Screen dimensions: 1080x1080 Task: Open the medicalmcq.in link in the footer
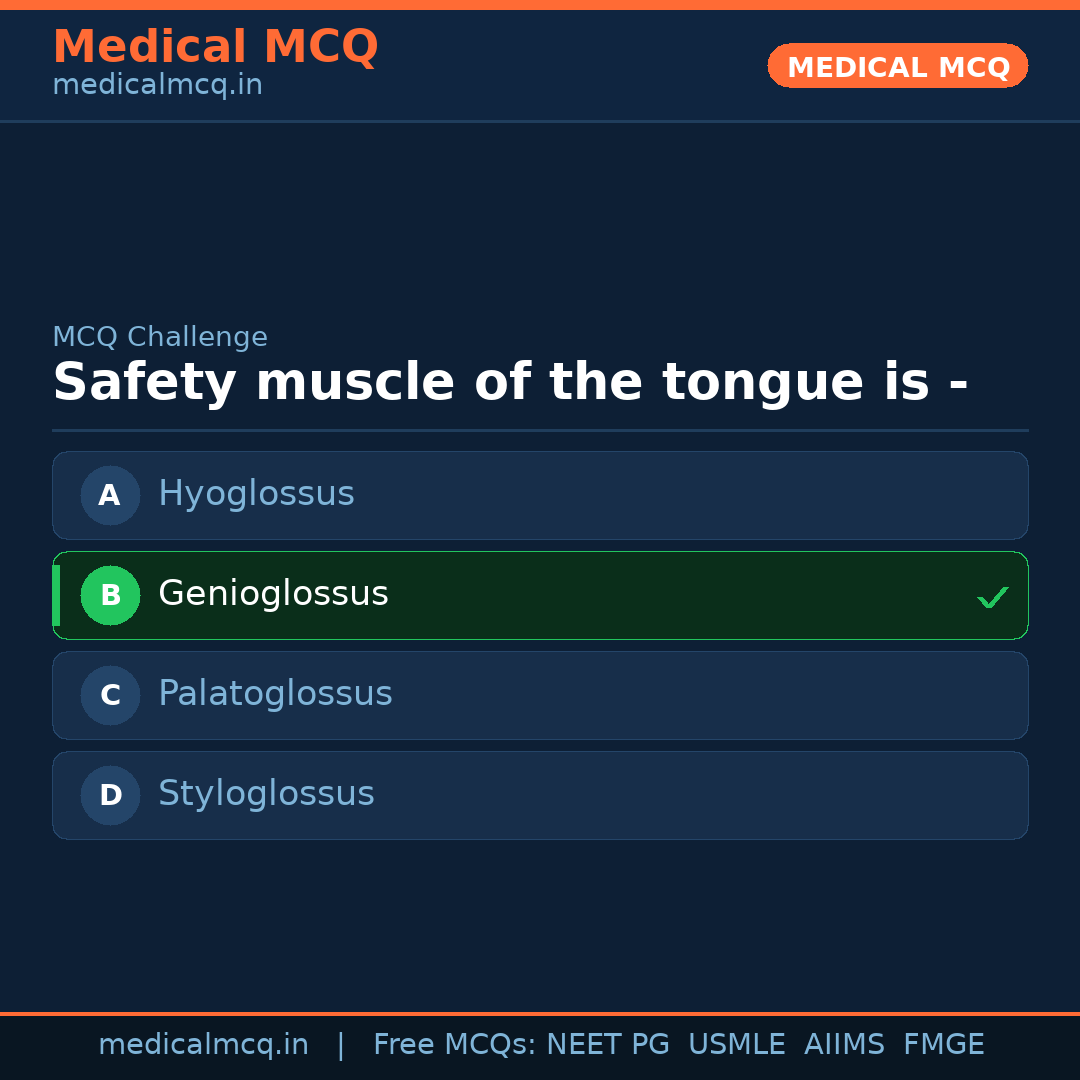click(203, 1044)
